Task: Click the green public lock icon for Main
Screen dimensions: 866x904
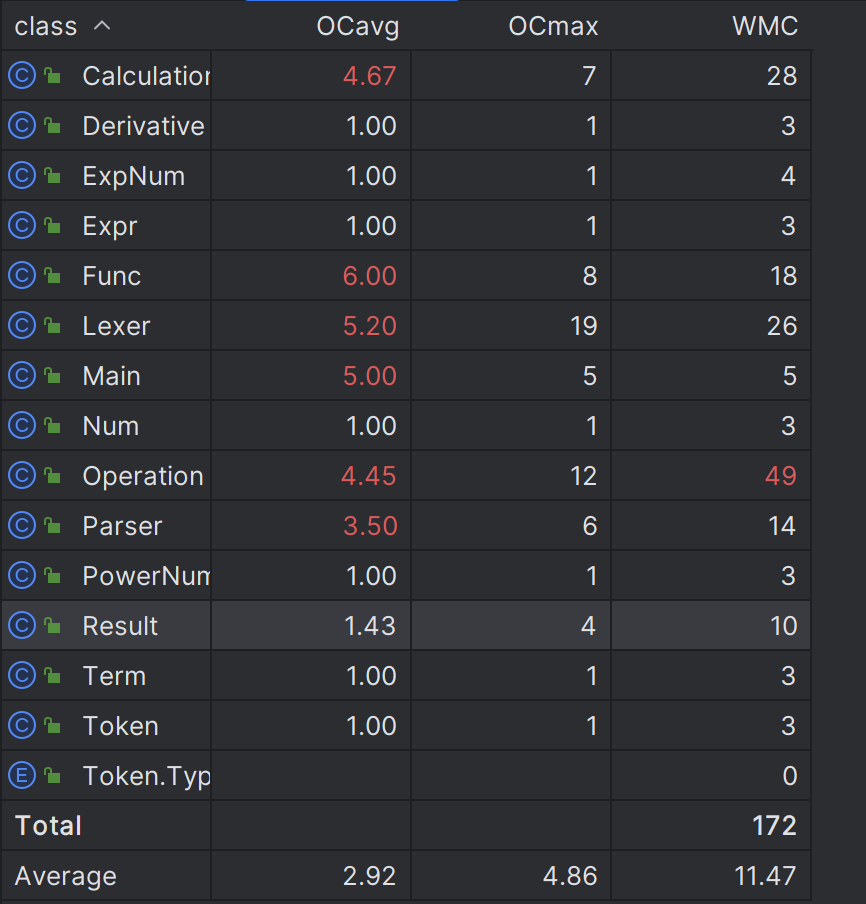Action: coord(52,376)
